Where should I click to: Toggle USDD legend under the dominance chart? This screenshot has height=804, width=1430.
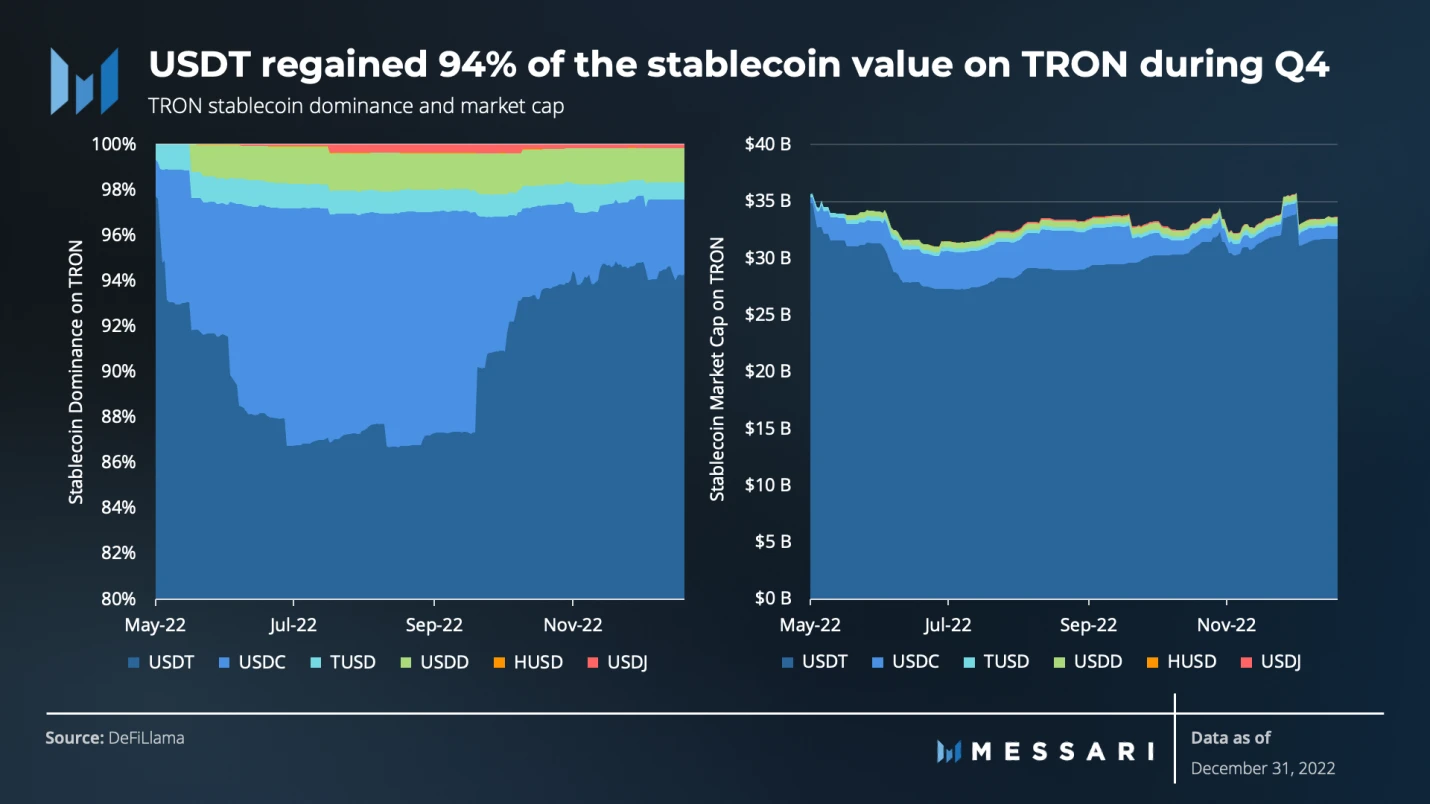point(432,662)
